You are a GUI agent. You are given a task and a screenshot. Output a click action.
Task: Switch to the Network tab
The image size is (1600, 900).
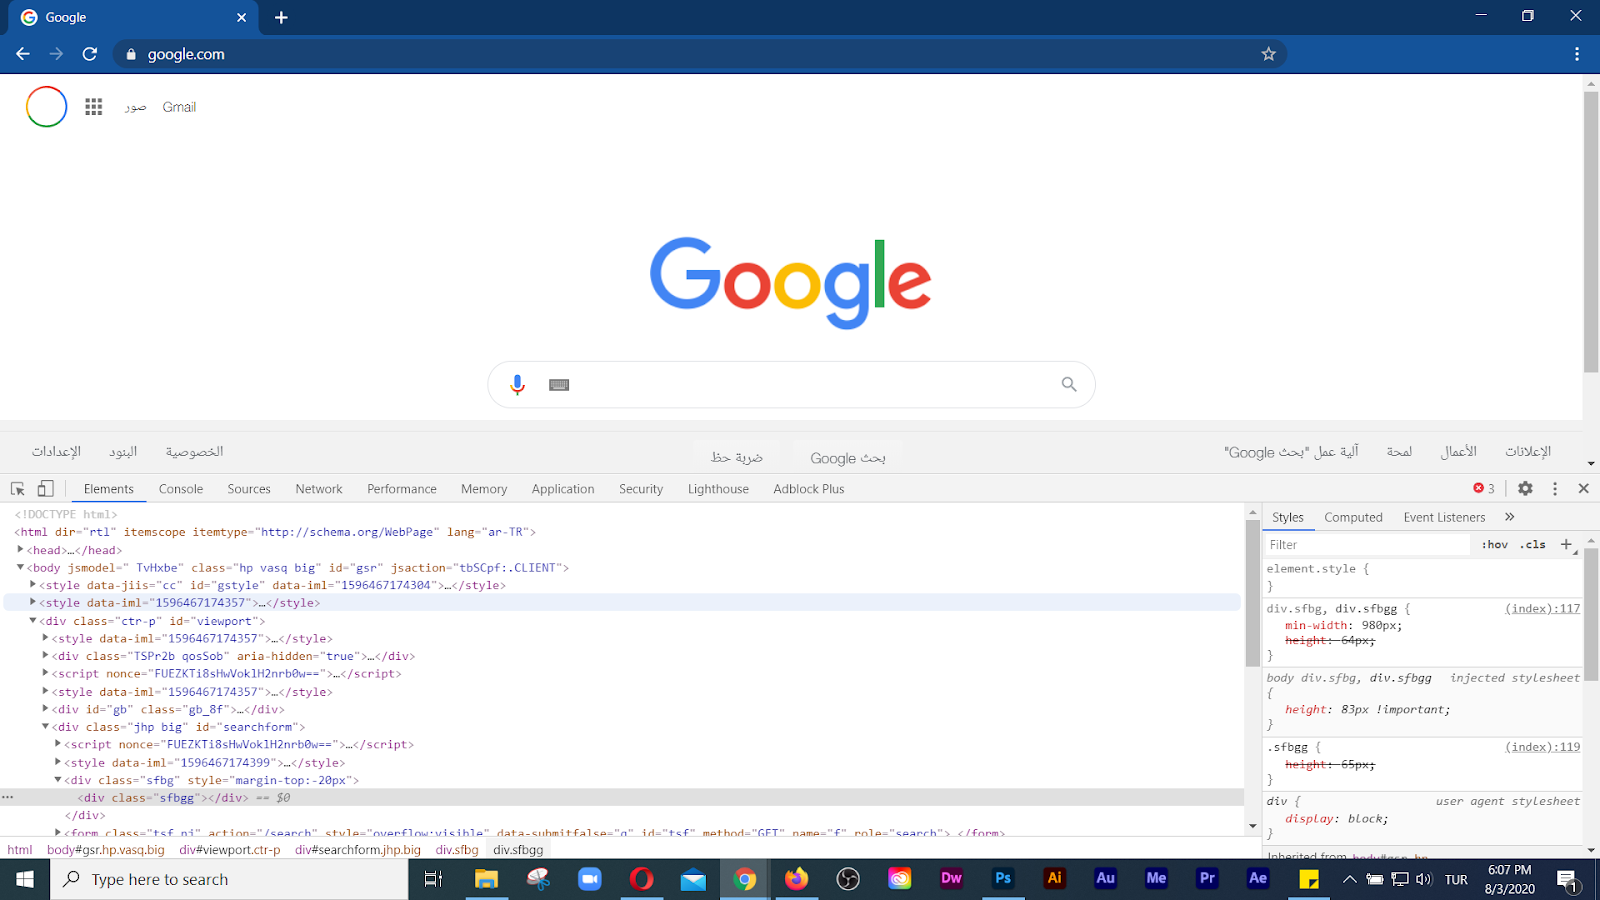coord(319,489)
